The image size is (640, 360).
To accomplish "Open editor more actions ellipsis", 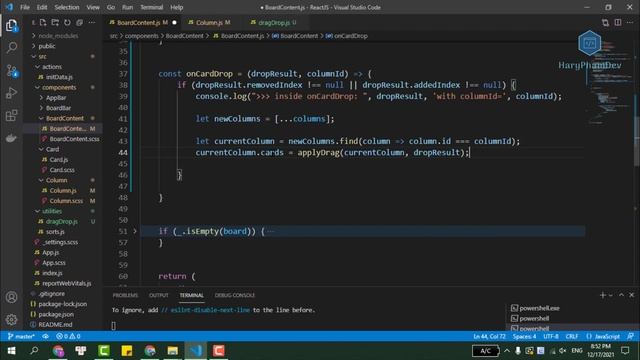I will 630,22.
